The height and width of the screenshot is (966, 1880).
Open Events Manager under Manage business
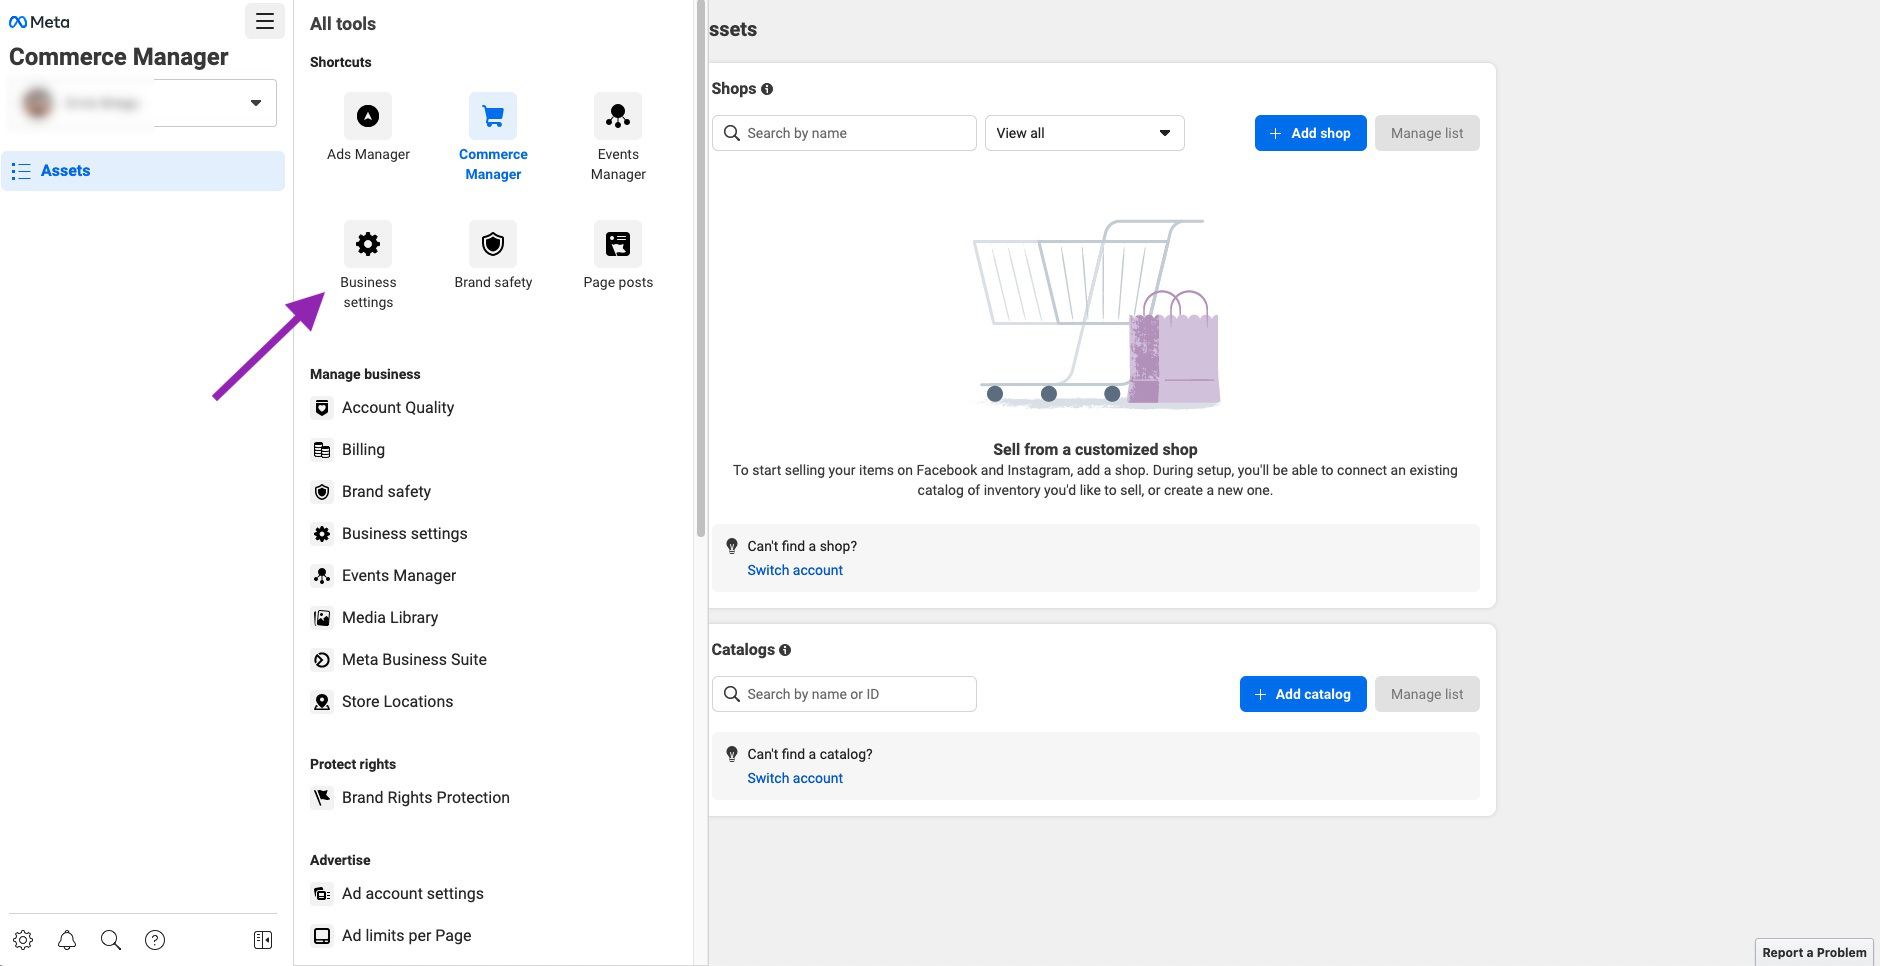399,576
